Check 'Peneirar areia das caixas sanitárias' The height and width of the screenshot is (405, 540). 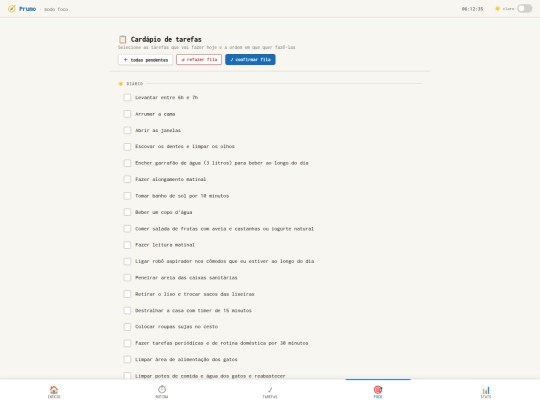pyautogui.click(x=127, y=278)
